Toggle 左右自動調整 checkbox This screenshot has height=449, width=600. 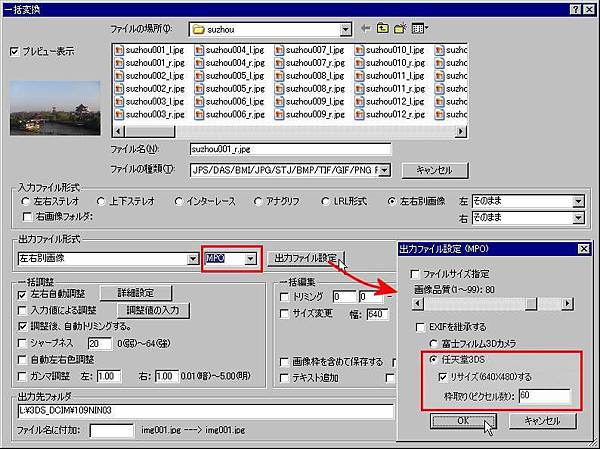click(x=22, y=294)
